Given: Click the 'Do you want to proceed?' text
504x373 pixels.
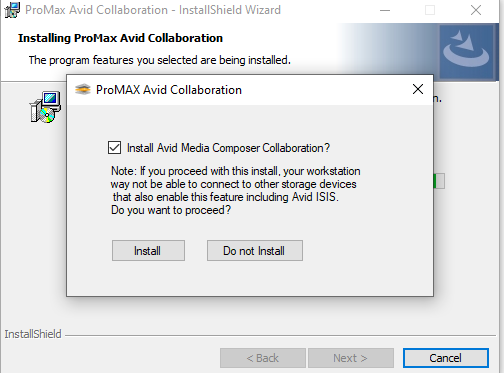Looking at the screenshot, I should pyautogui.click(x=171, y=210).
